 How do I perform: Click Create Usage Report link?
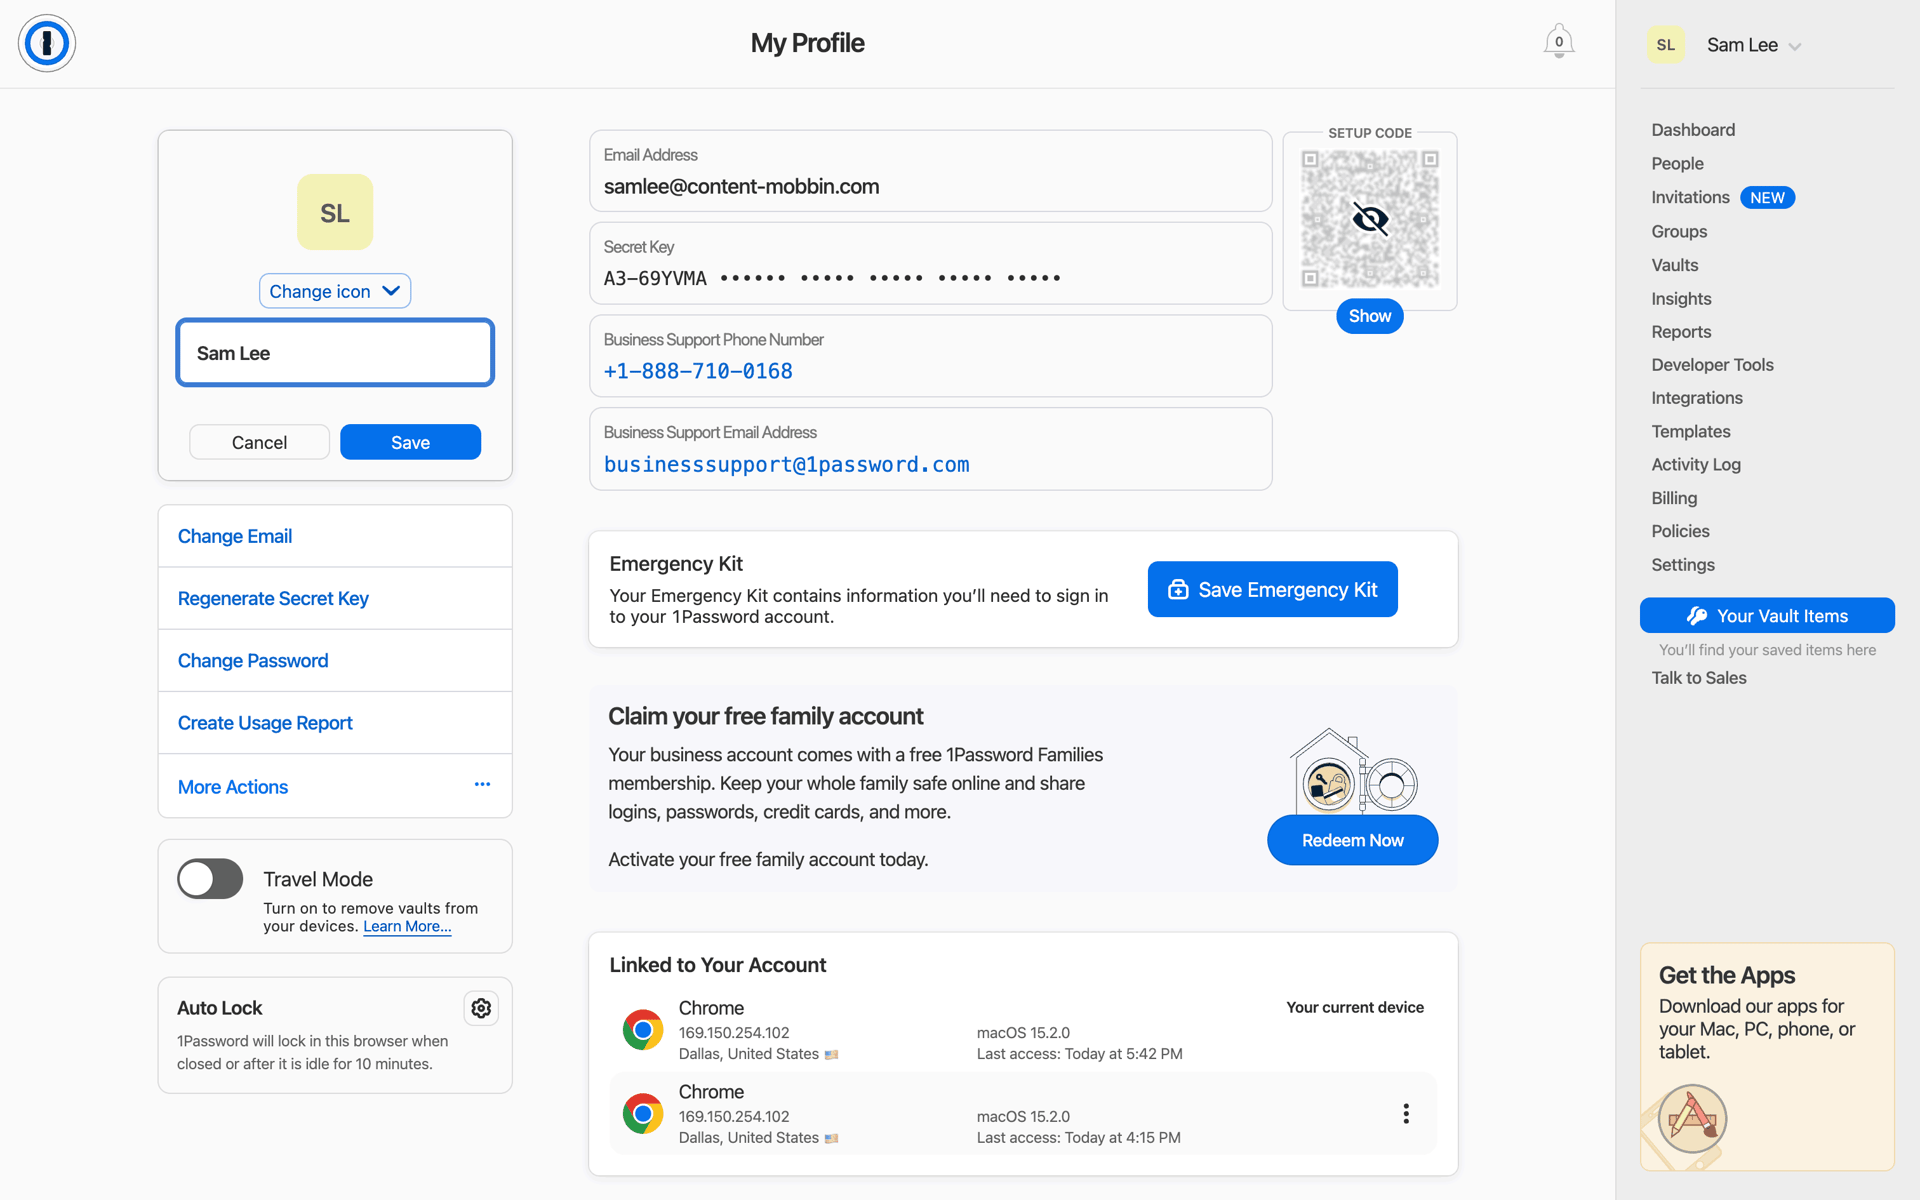[x=265, y=723]
